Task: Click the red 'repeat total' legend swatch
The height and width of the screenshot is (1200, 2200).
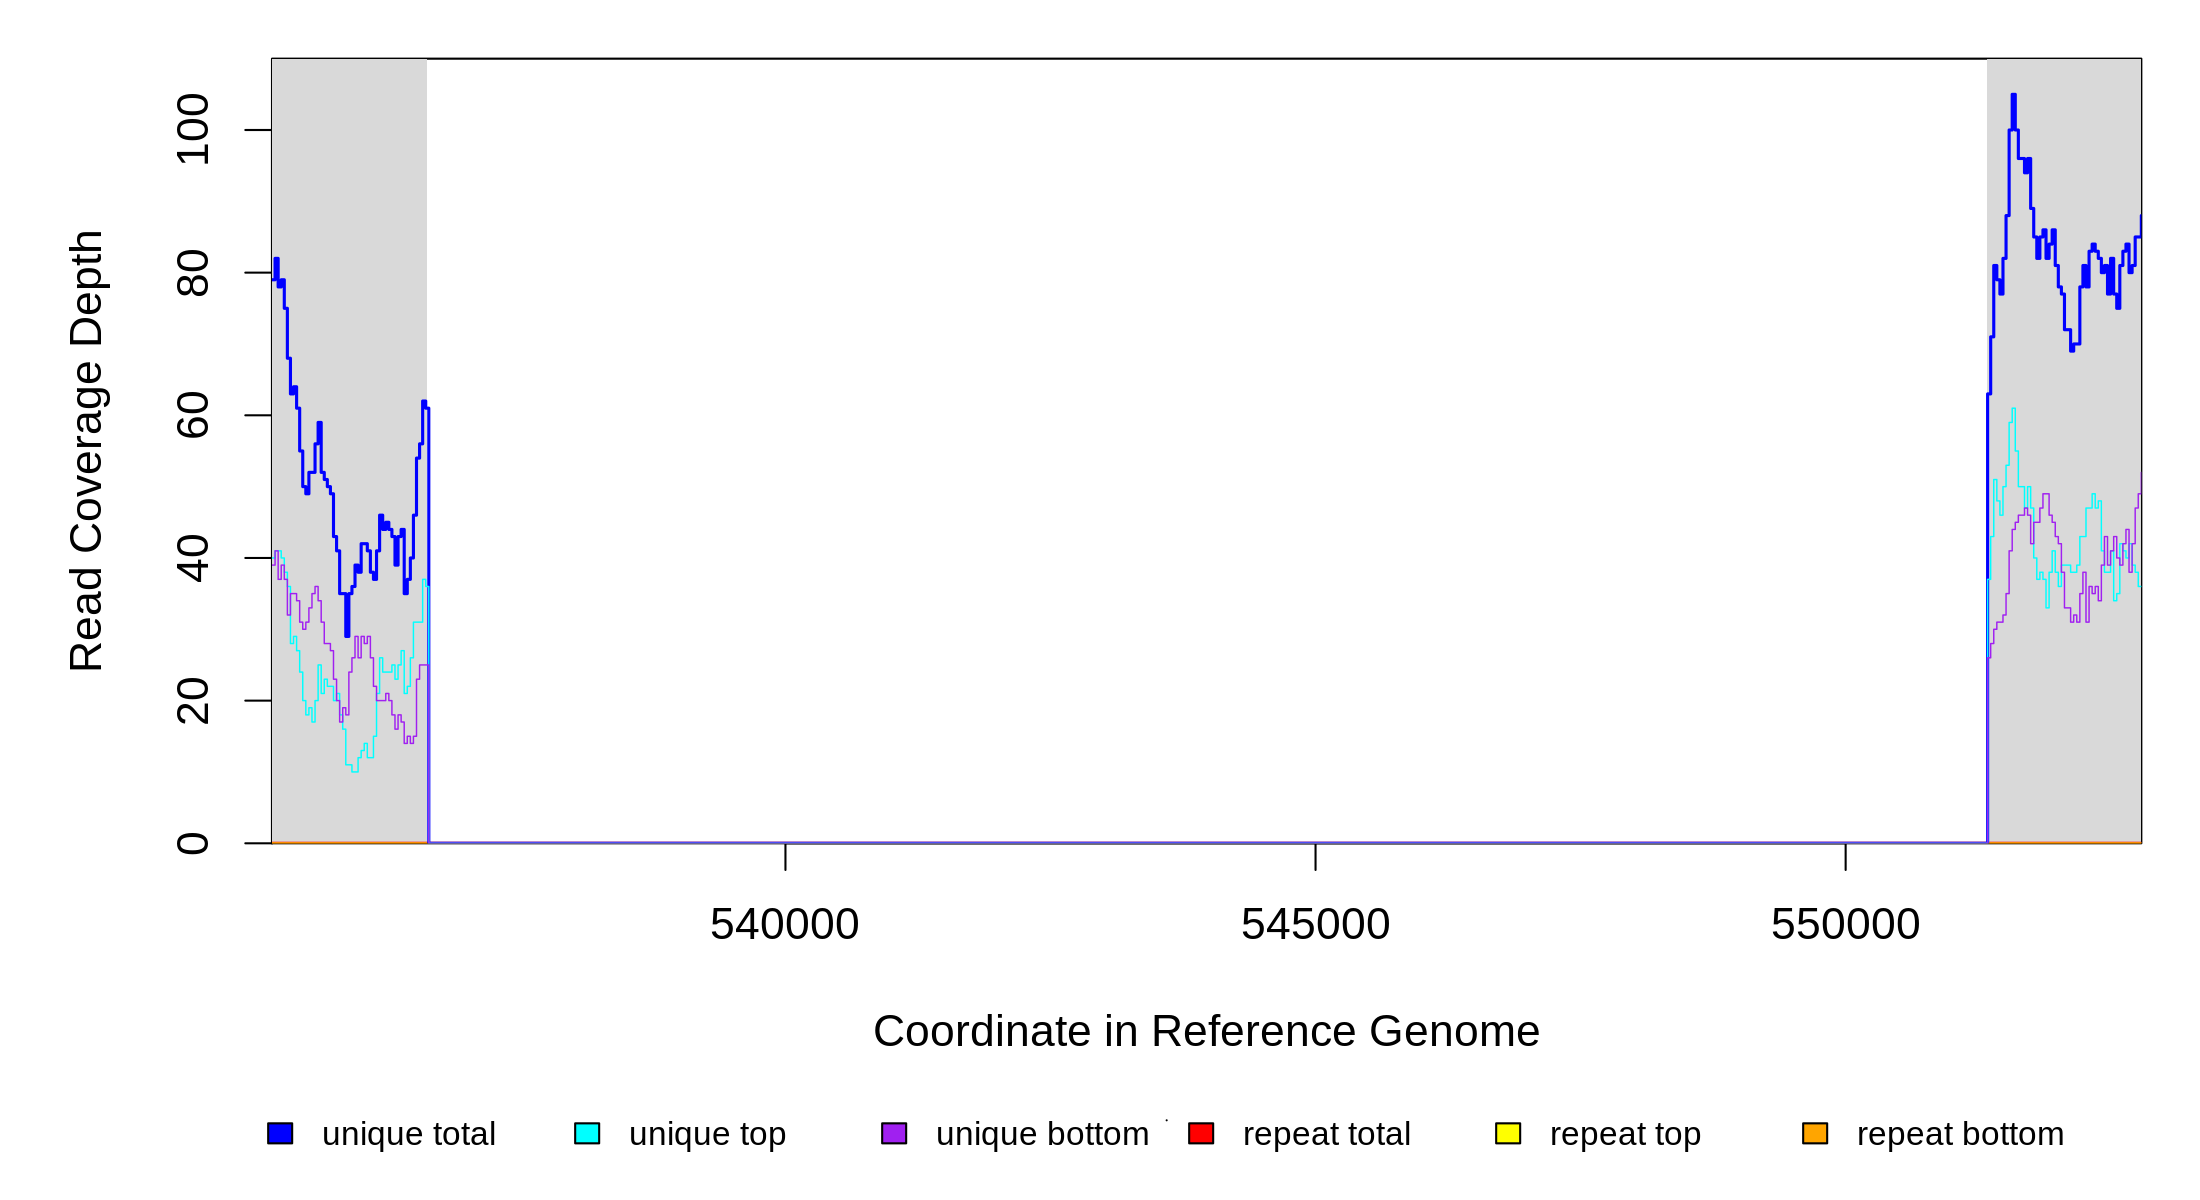Action: [1201, 1133]
